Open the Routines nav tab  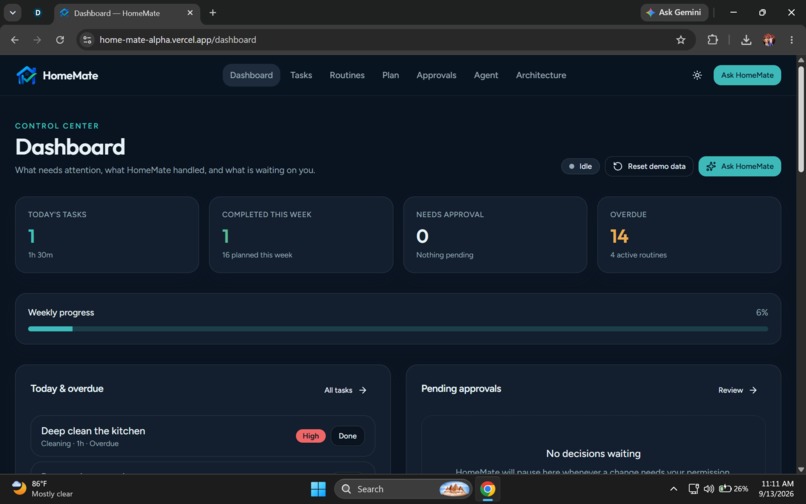[x=347, y=75]
